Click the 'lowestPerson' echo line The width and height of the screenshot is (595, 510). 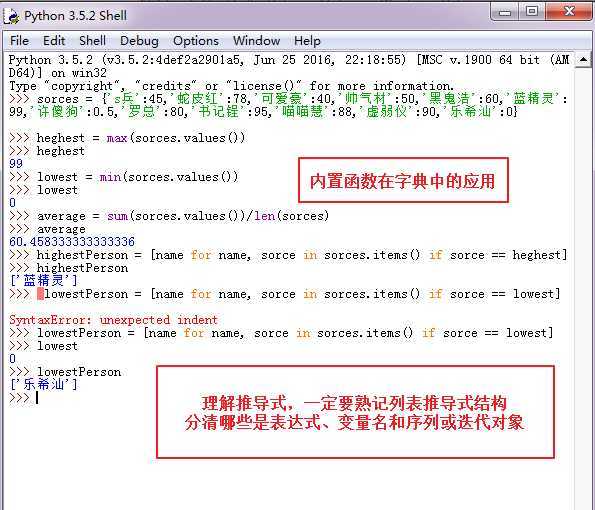(x=79, y=372)
